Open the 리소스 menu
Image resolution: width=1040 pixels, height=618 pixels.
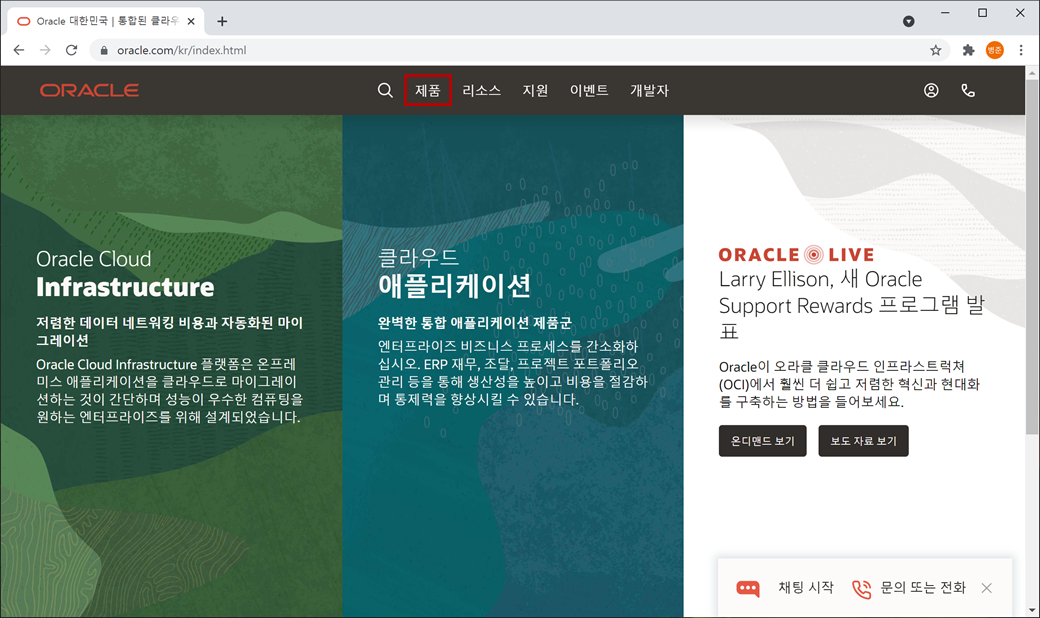pos(482,90)
